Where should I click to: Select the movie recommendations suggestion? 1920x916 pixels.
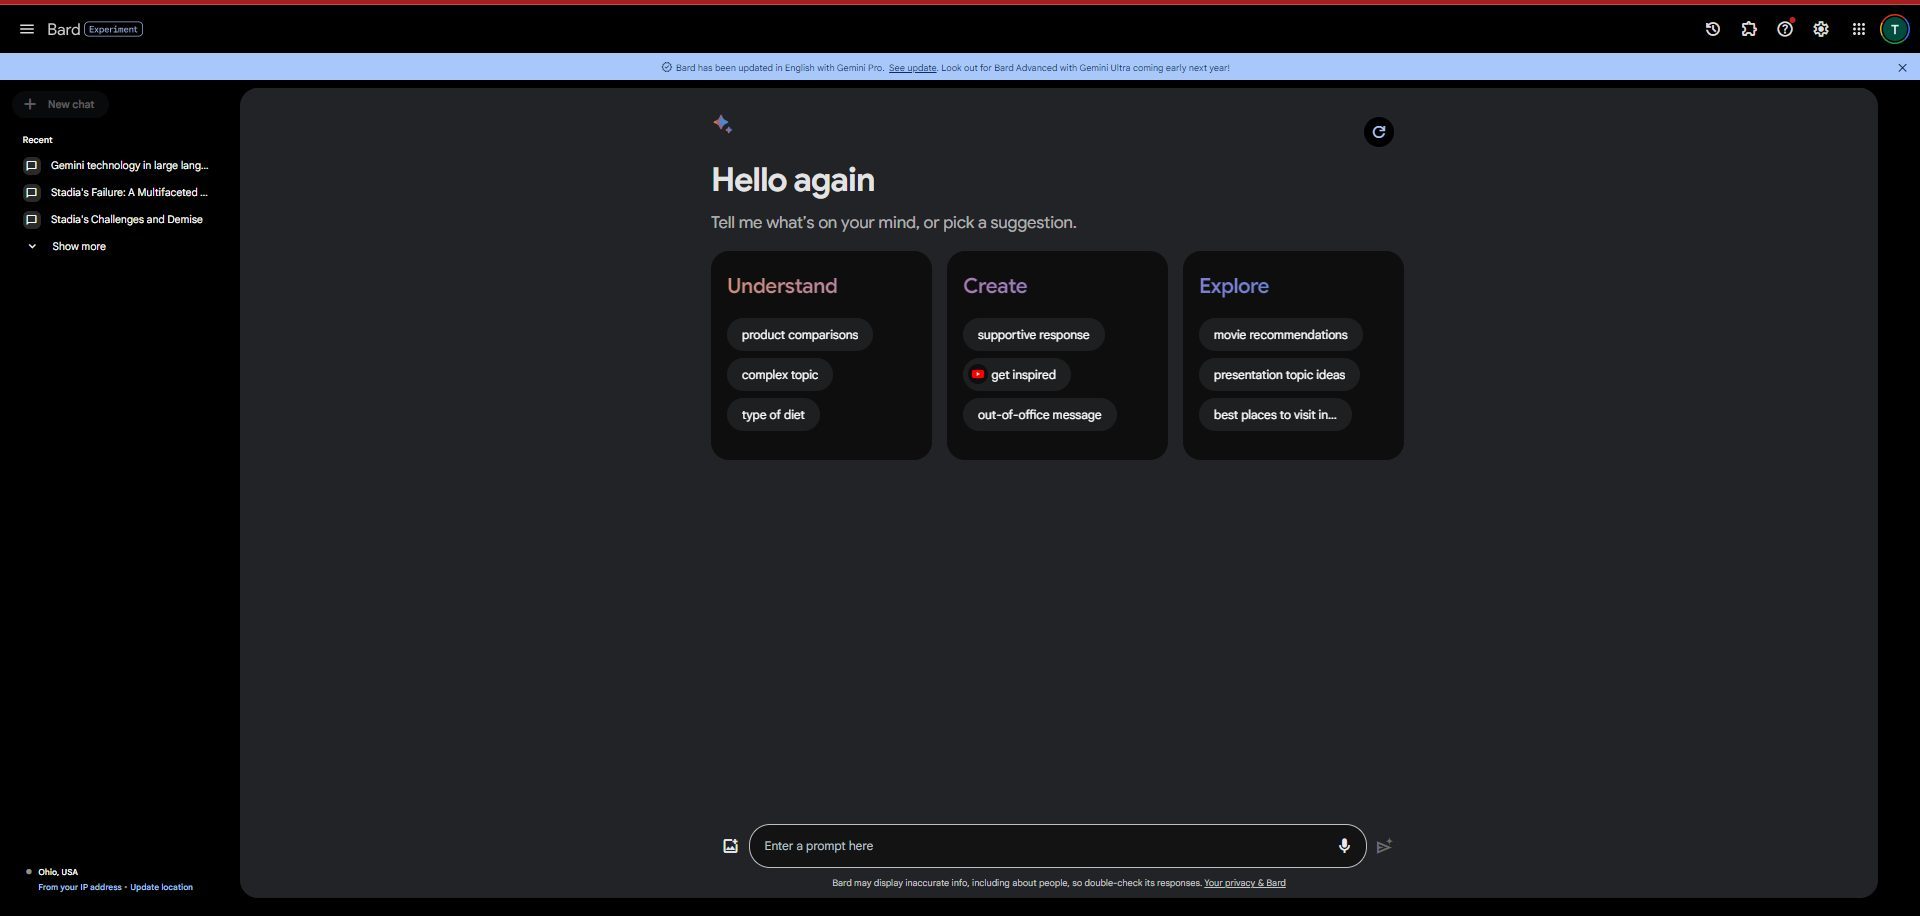point(1280,335)
